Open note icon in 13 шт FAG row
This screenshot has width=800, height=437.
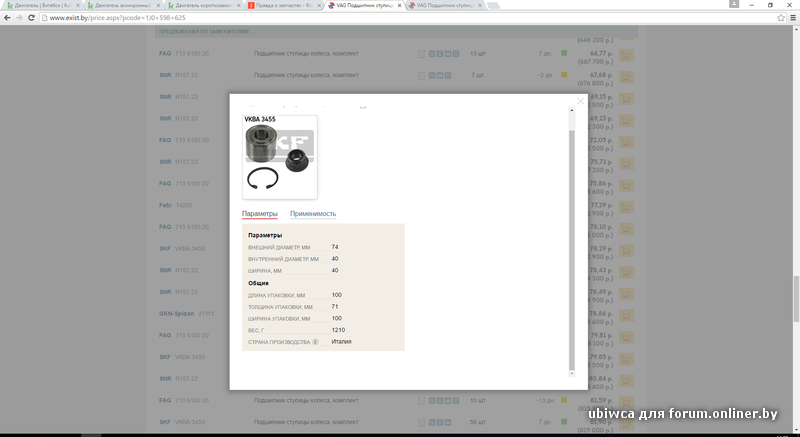pos(421,54)
